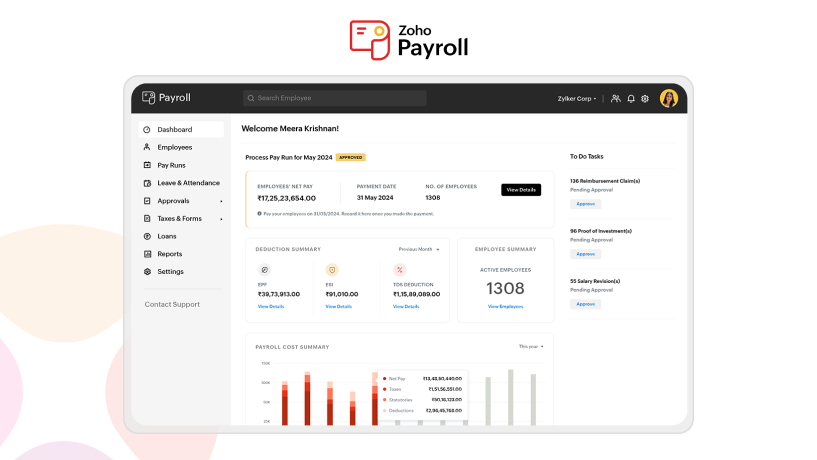Click View Details under ESI
The image size is (817, 460).
point(339,306)
